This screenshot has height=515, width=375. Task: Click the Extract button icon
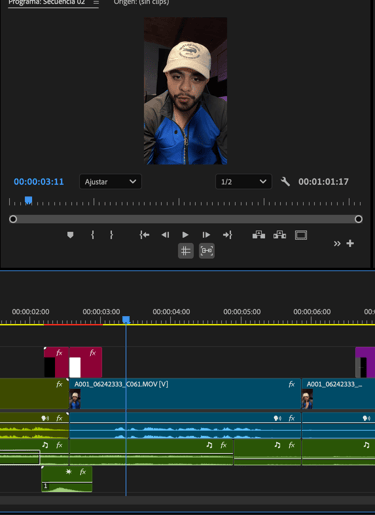point(280,235)
